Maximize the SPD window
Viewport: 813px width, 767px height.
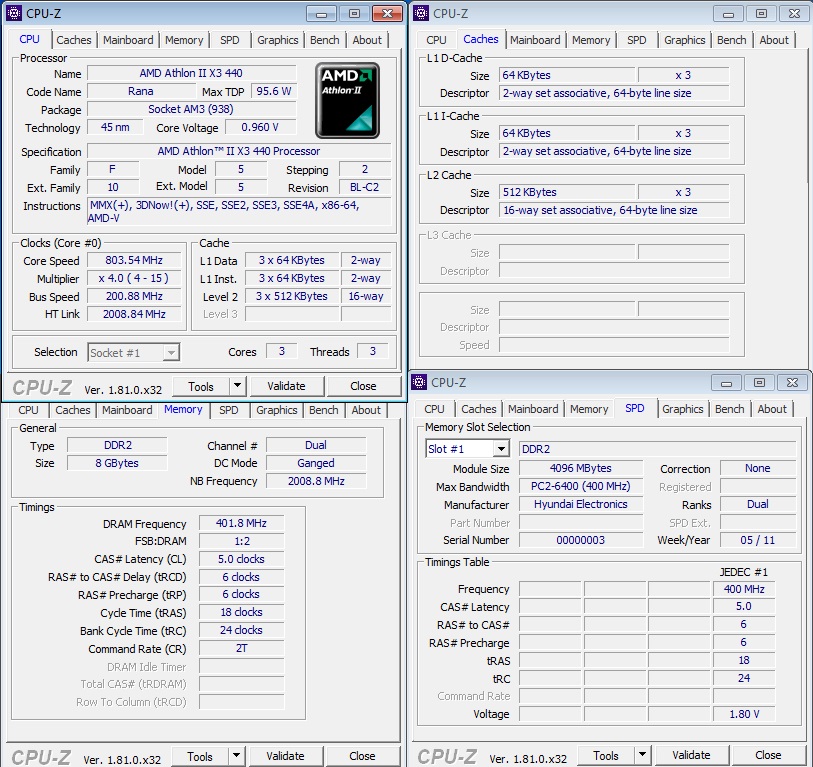(759, 383)
